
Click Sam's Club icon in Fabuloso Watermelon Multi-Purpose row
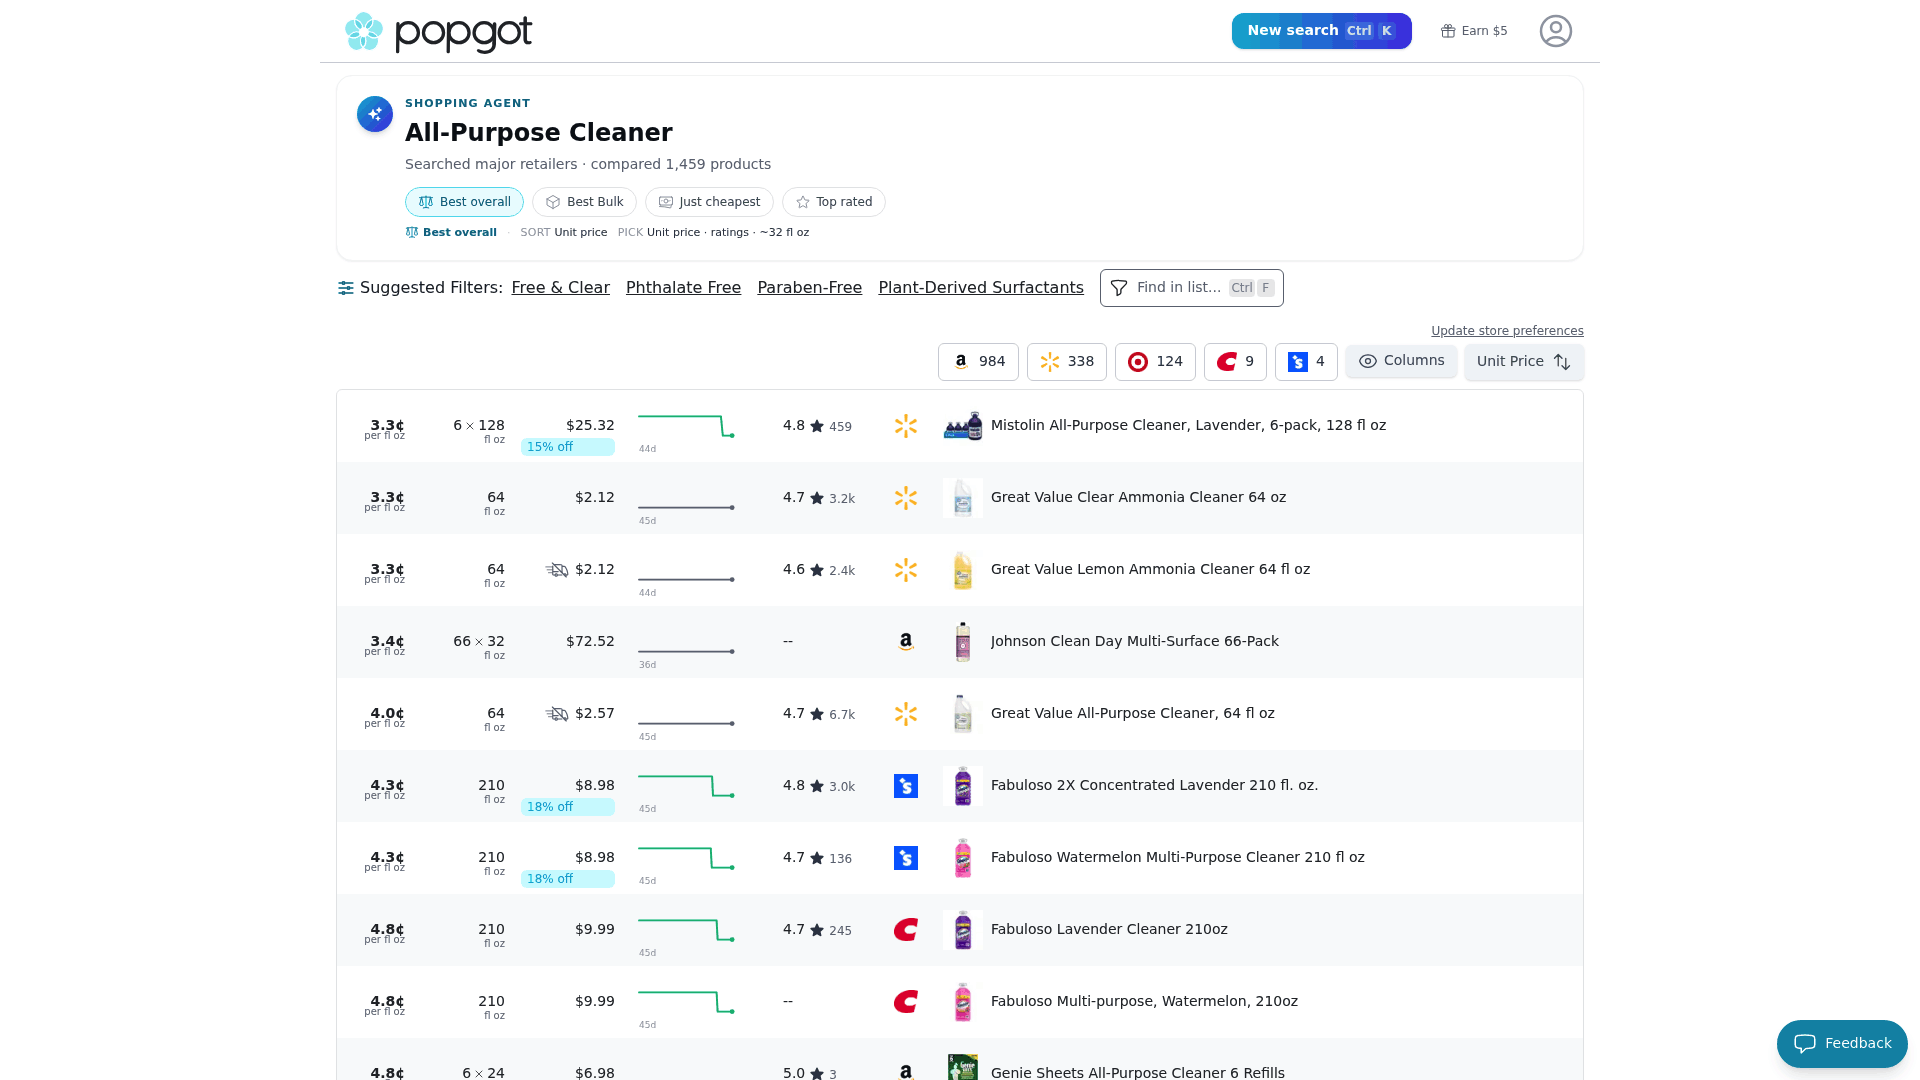tap(906, 858)
